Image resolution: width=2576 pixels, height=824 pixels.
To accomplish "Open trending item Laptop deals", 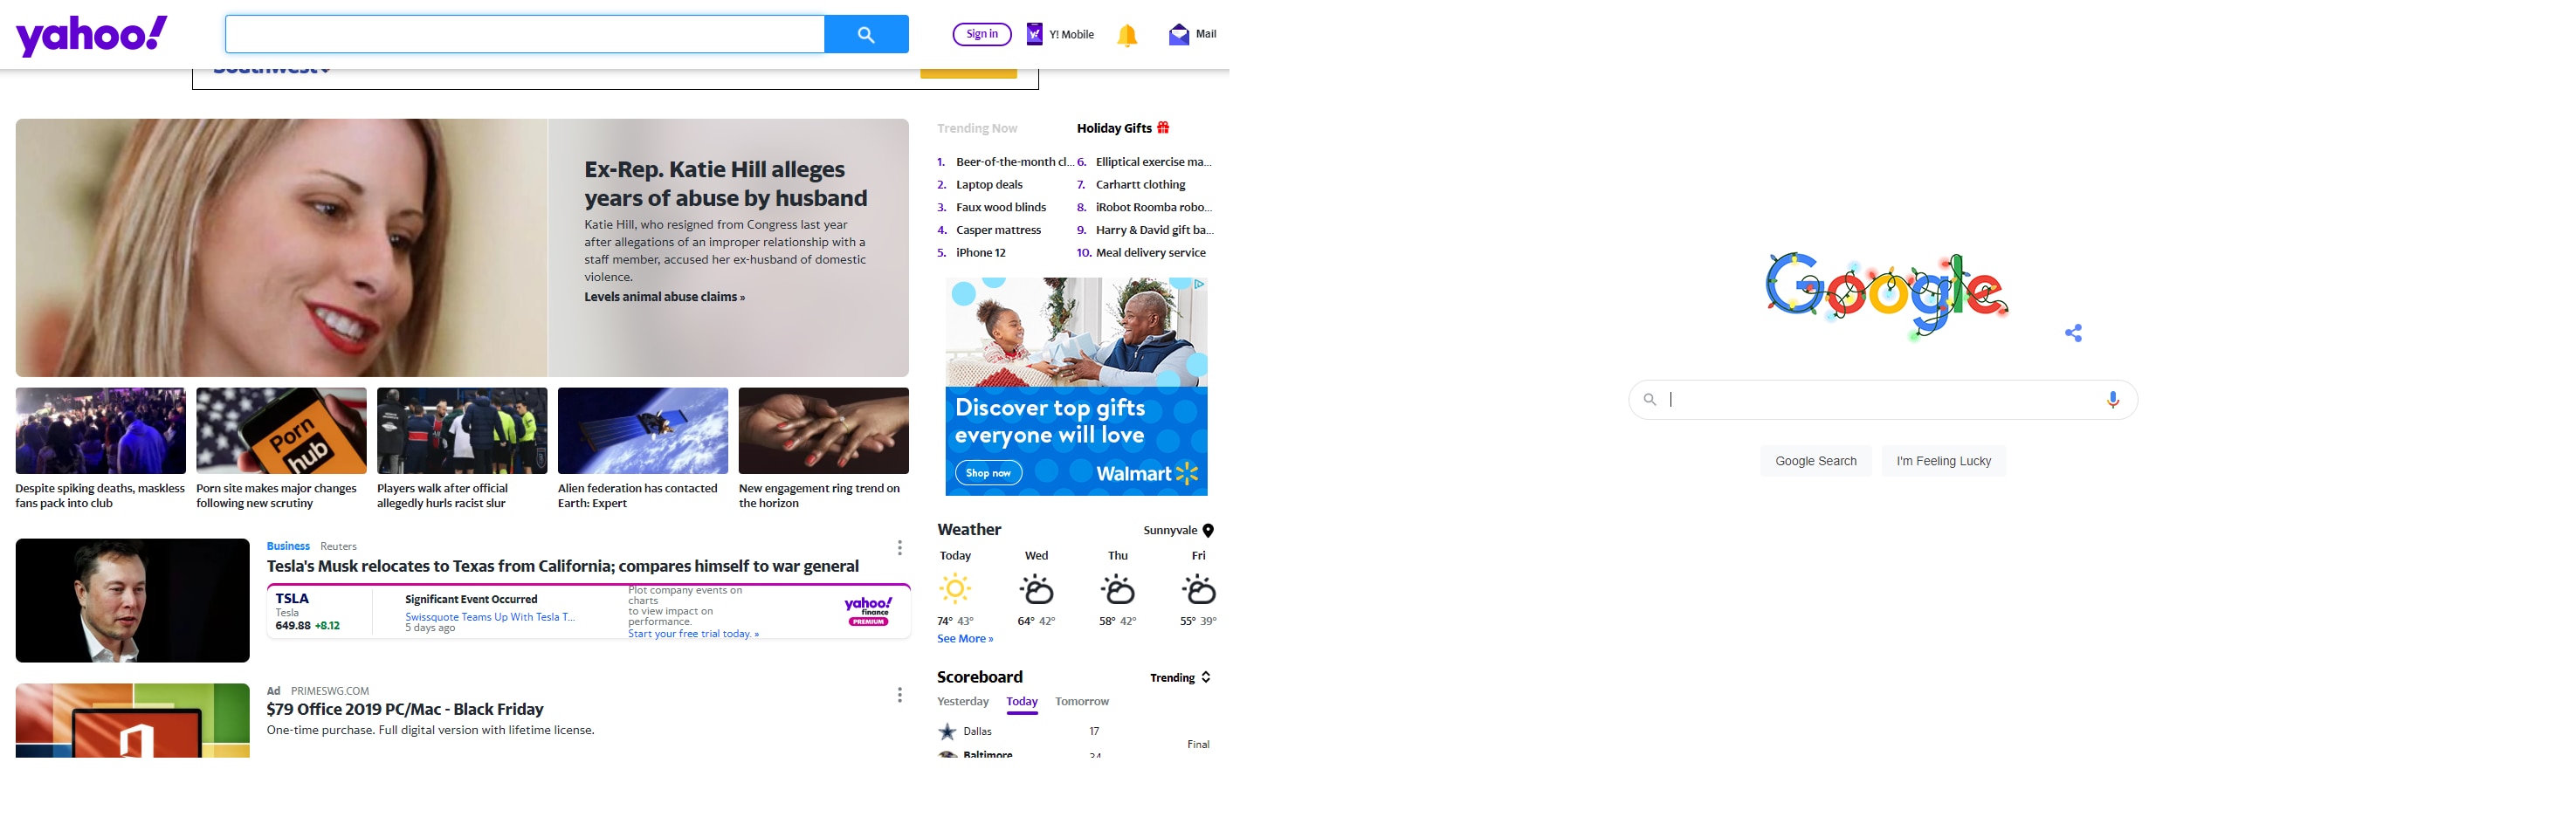I will click(x=989, y=185).
